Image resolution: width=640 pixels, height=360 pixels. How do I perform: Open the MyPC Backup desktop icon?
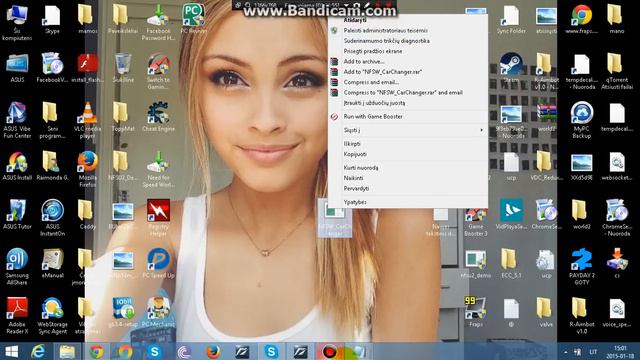tap(582, 120)
